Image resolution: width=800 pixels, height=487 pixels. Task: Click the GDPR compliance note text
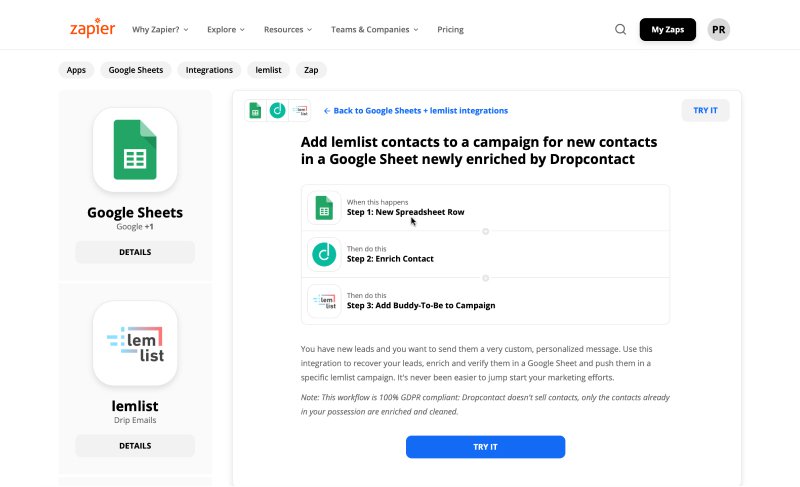[x=485, y=404]
